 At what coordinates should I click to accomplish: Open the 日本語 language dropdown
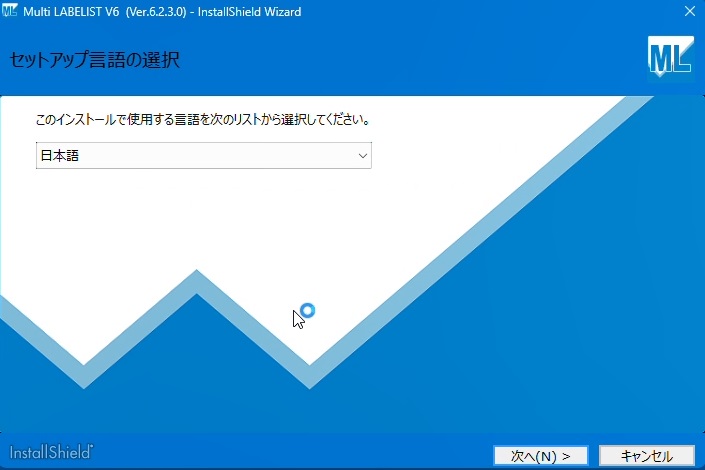[204, 156]
